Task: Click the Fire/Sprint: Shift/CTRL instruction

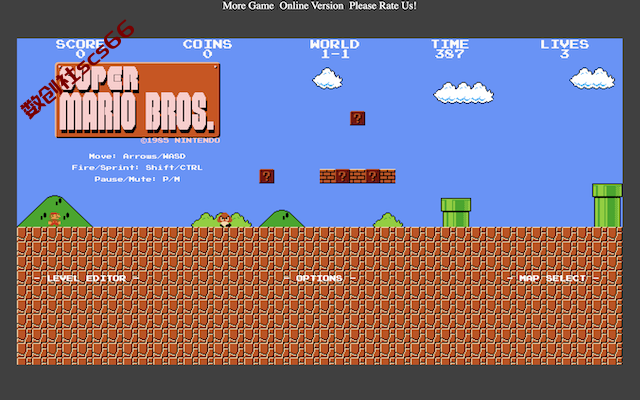Action: point(137,168)
